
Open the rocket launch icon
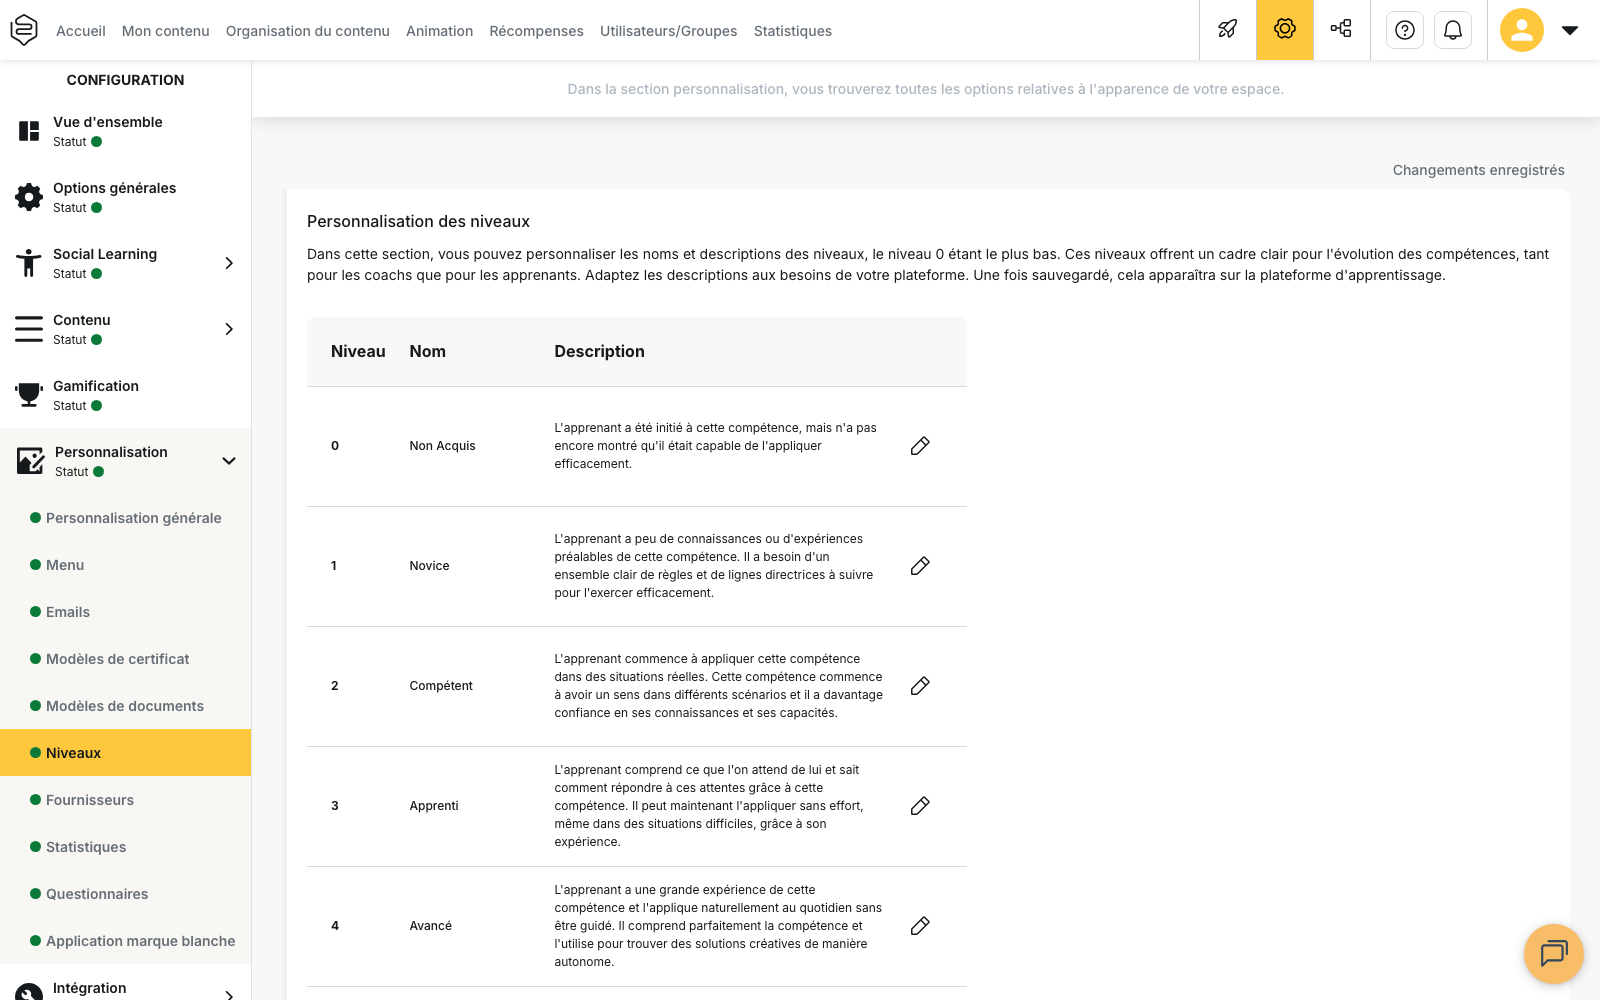tap(1228, 30)
